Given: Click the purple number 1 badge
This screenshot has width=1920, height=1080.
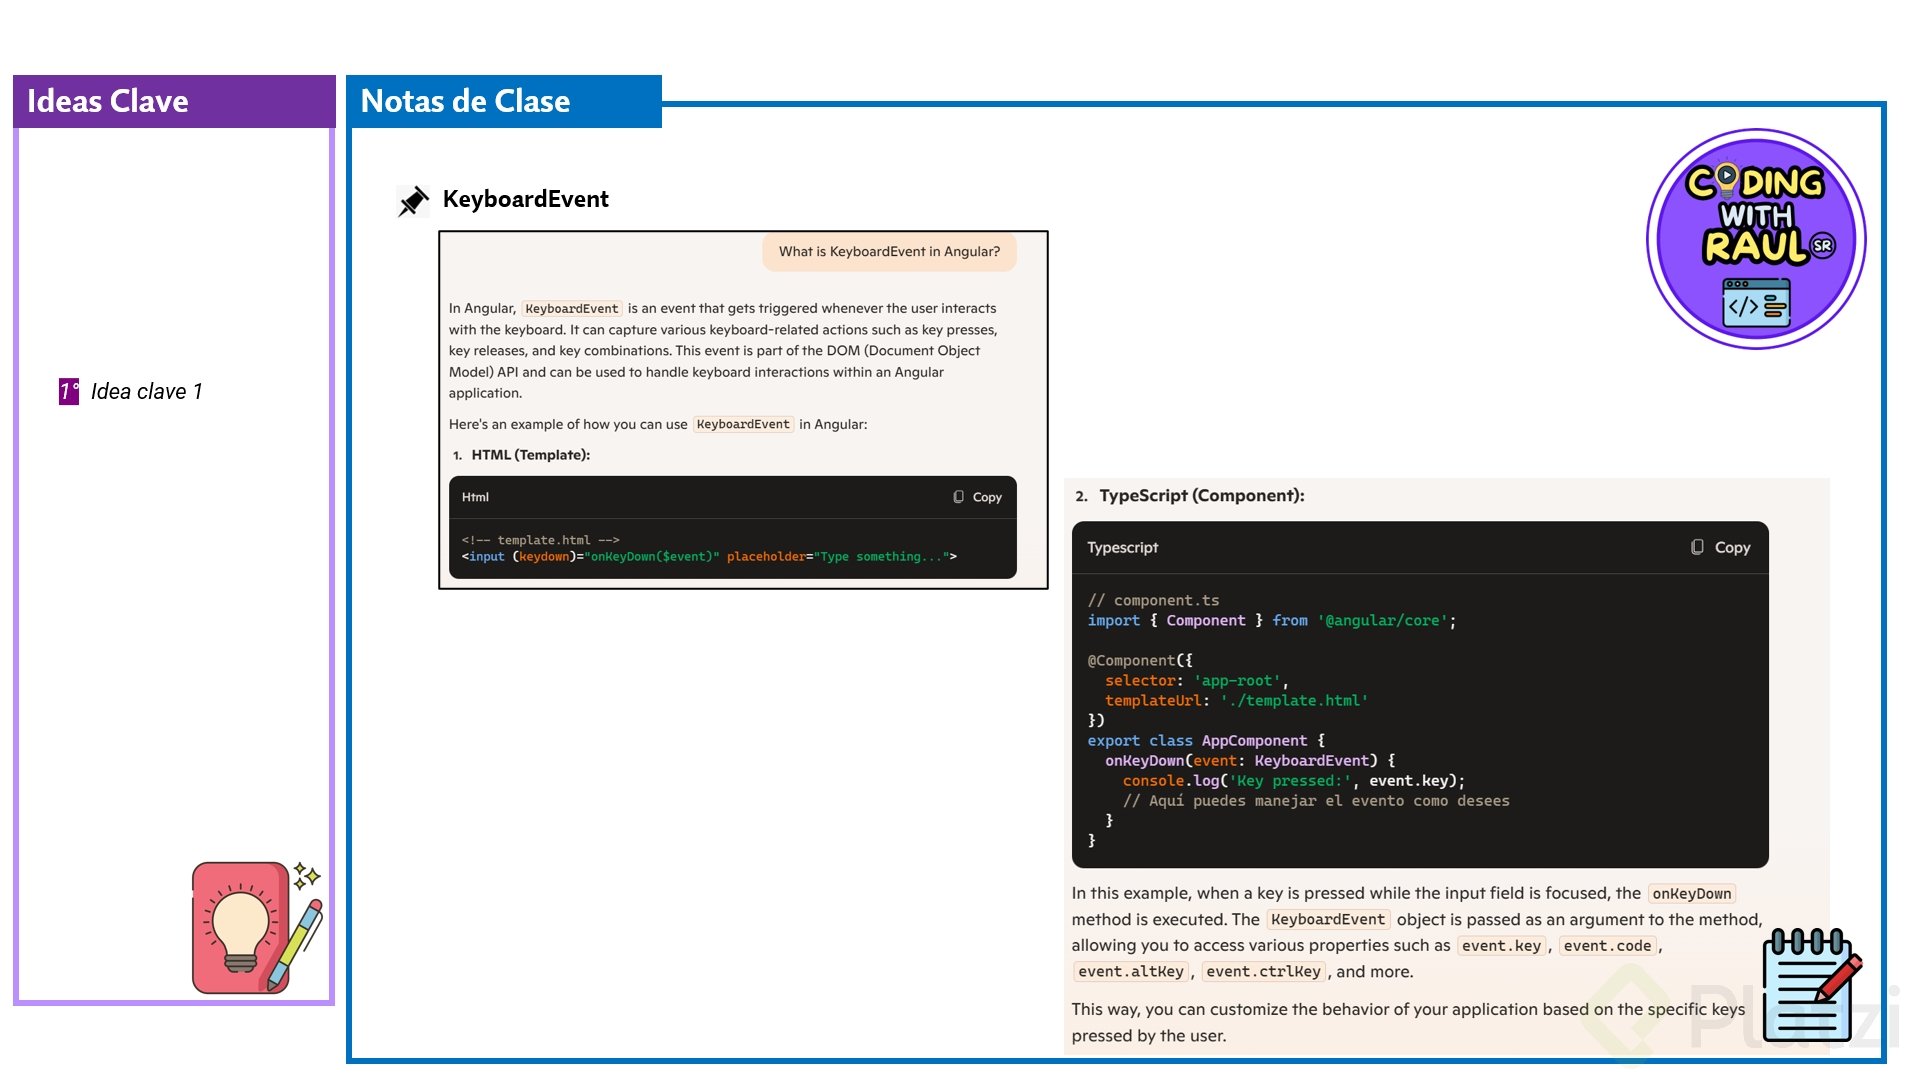Looking at the screenshot, I should point(68,391).
